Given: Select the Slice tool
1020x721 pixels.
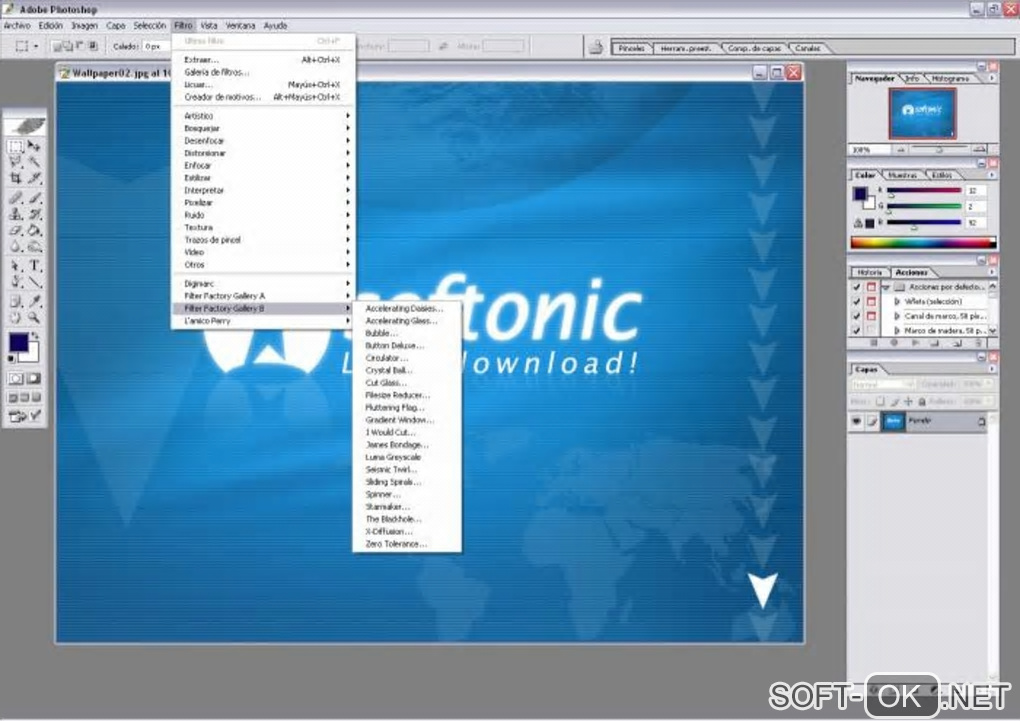Looking at the screenshot, I should coord(34,178).
